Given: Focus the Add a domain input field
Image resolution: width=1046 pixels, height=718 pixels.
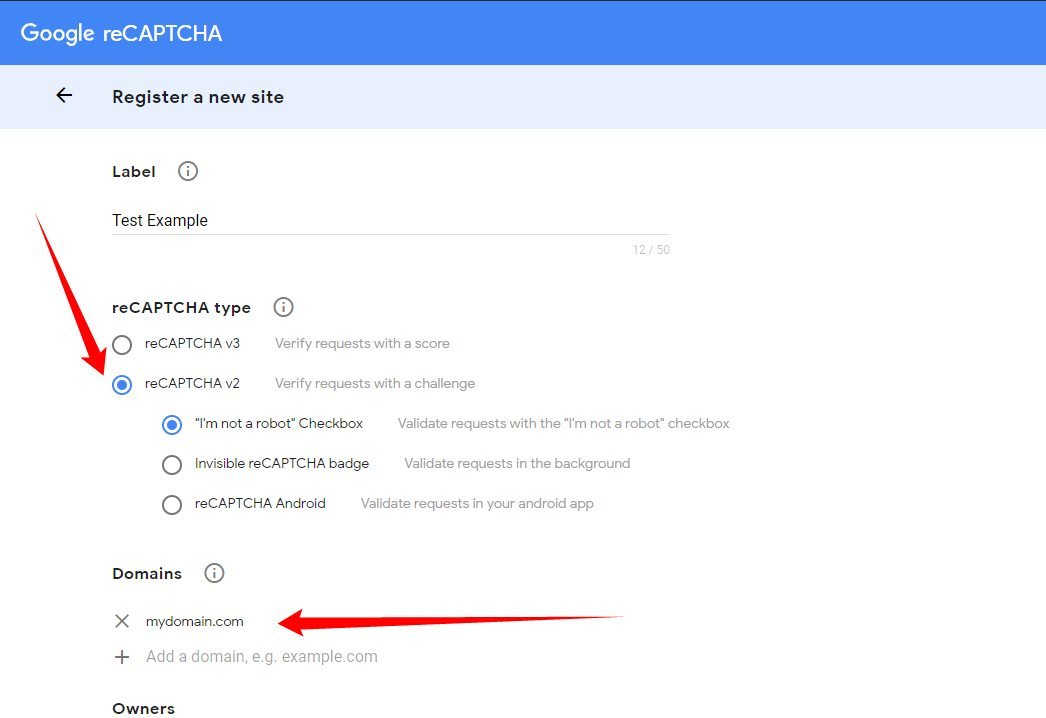Looking at the screenshot, I should point(262,657).
